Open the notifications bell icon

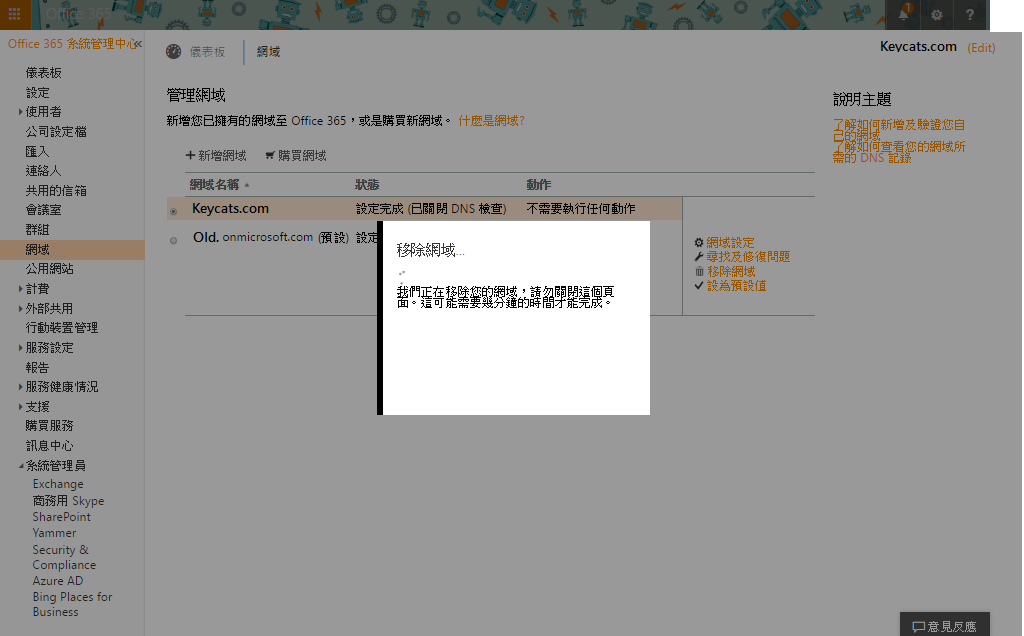pyautogui.click(x=904, y=14)
